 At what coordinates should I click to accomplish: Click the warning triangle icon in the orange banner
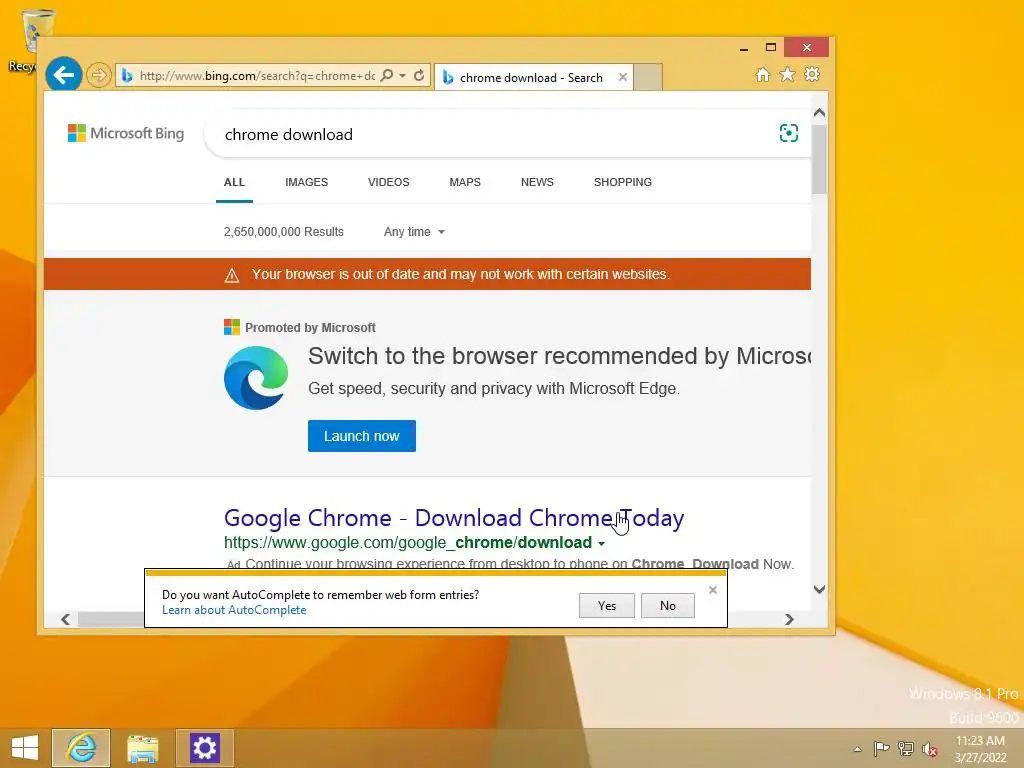pyautogui.click(x=232, y=275)
